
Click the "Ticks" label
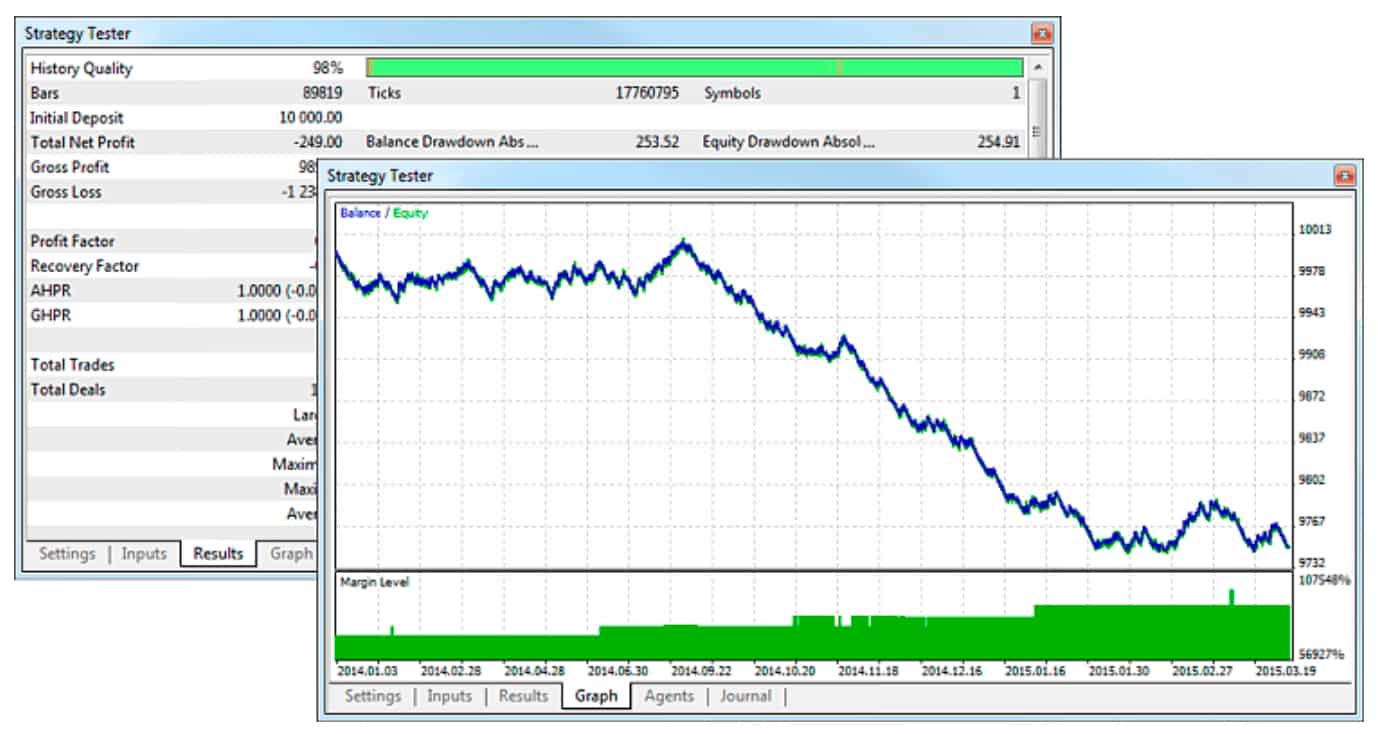pos(385,93)
